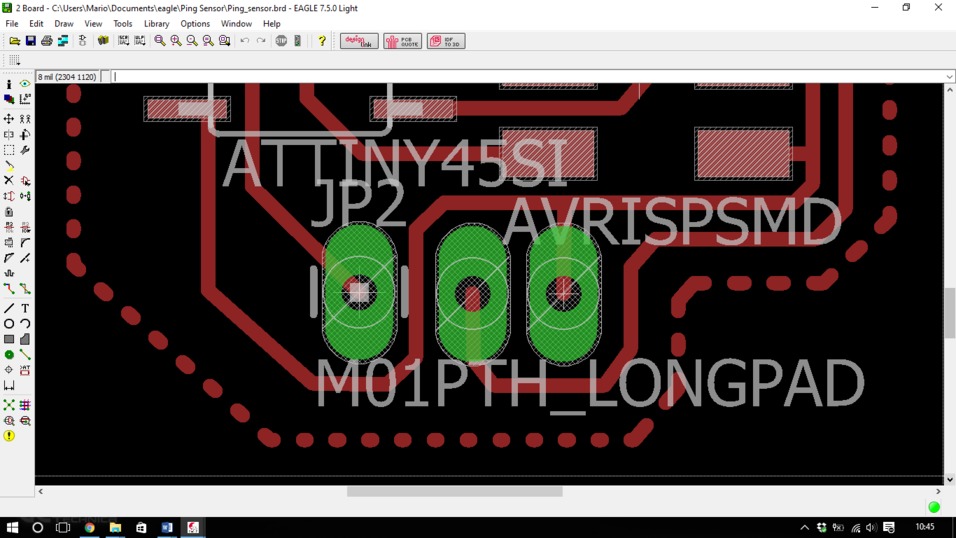The image size is (956, 538).
Task: Select the Smash tool
Action: [x=9, y=243]
